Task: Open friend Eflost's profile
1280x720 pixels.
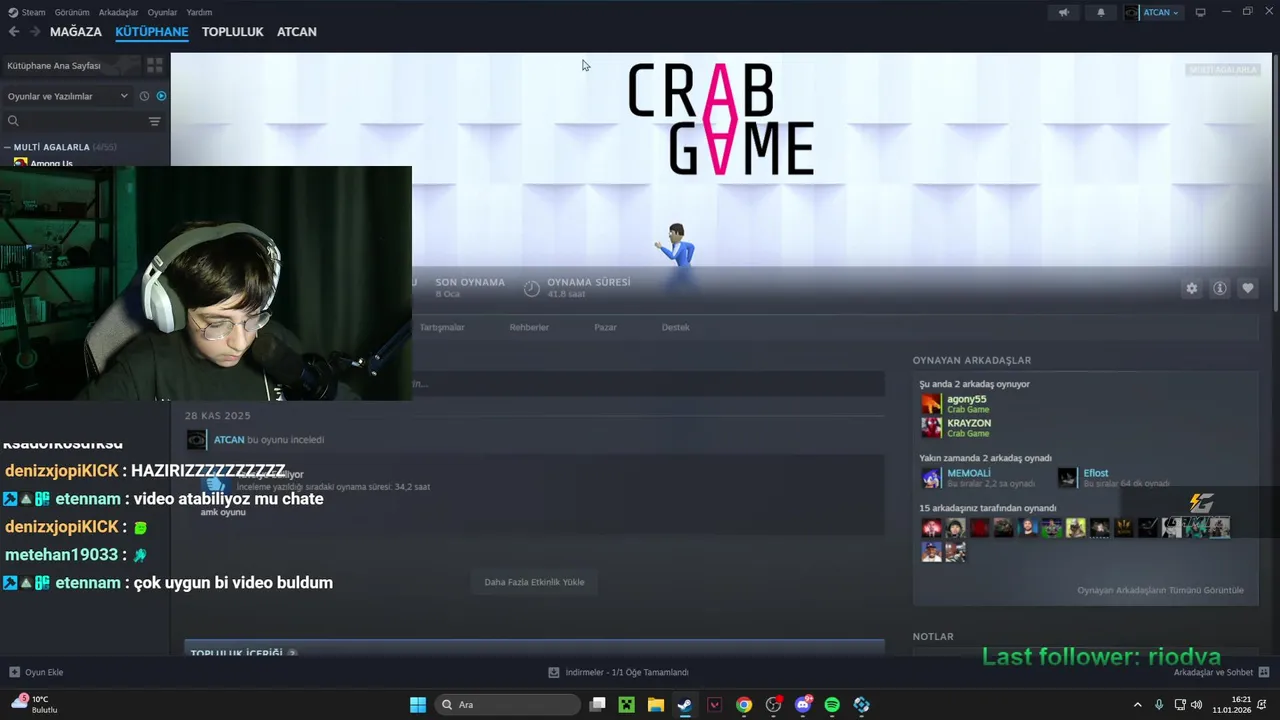Action: pyautogui.click(x=1096, y=473)
